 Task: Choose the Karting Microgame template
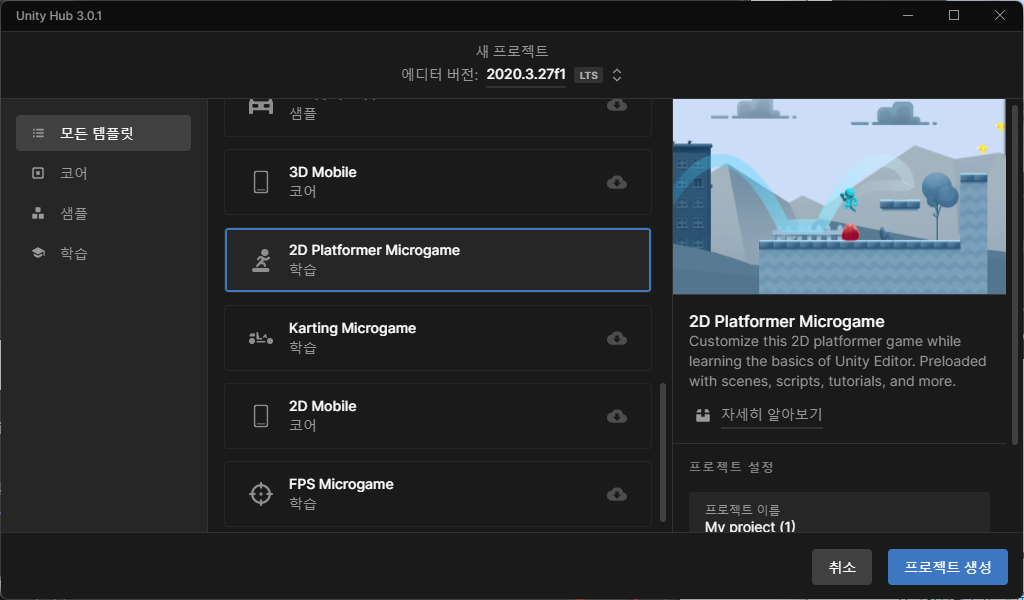pyautogui.click(x=438, y=338)
